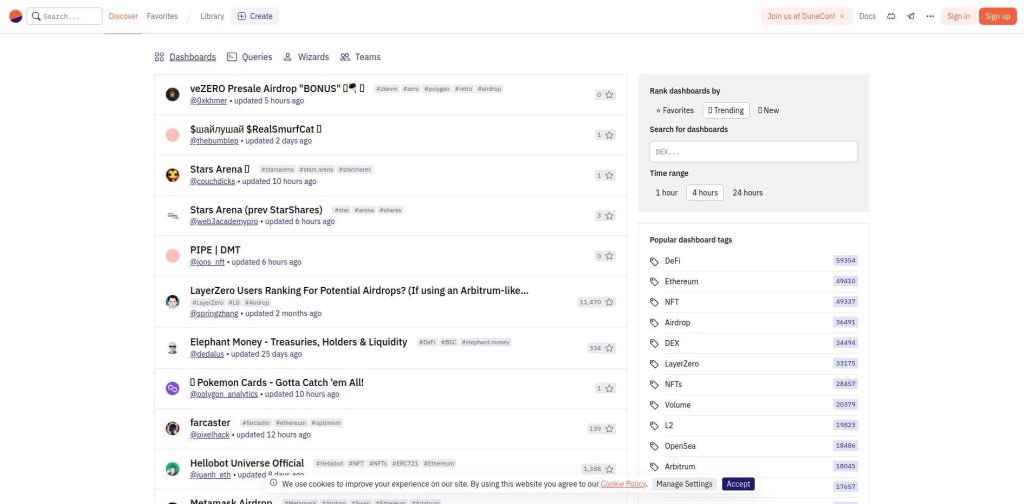Image resolution: width=1024 pixels, height=504 pixels.
Task: Rank dashboards by New
Action: click(769, 110)
